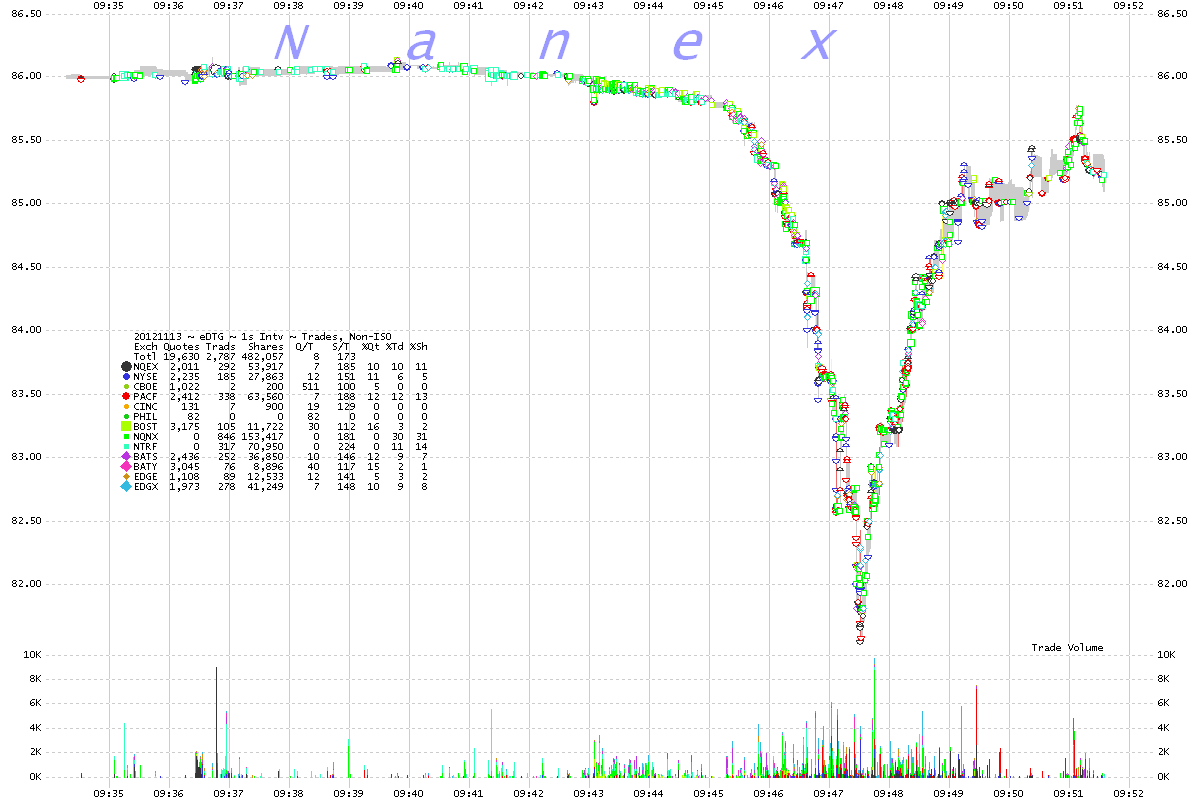Click the 86.50 price label on left axis

(25, 14)
